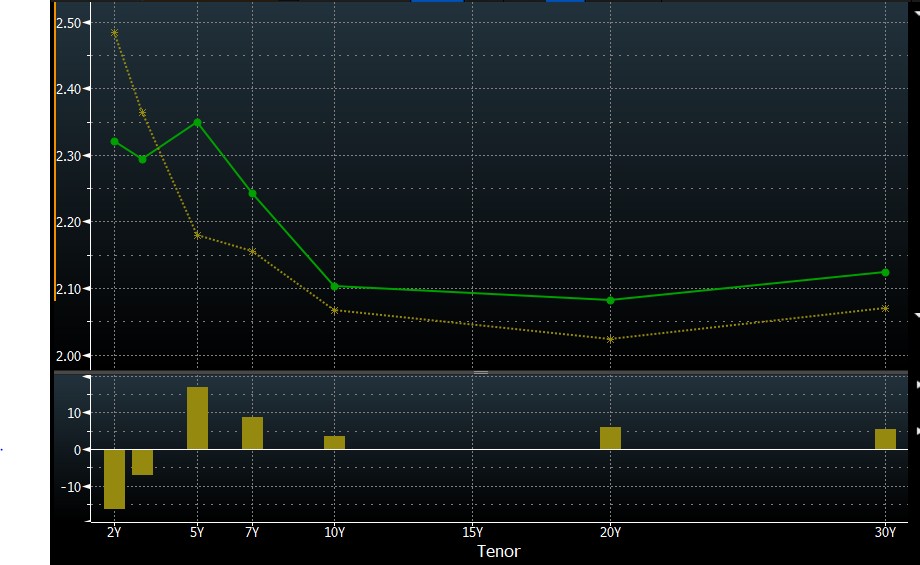Select the tall positive bar at 5Y
The image size is (920, 565).
point(197,418)
